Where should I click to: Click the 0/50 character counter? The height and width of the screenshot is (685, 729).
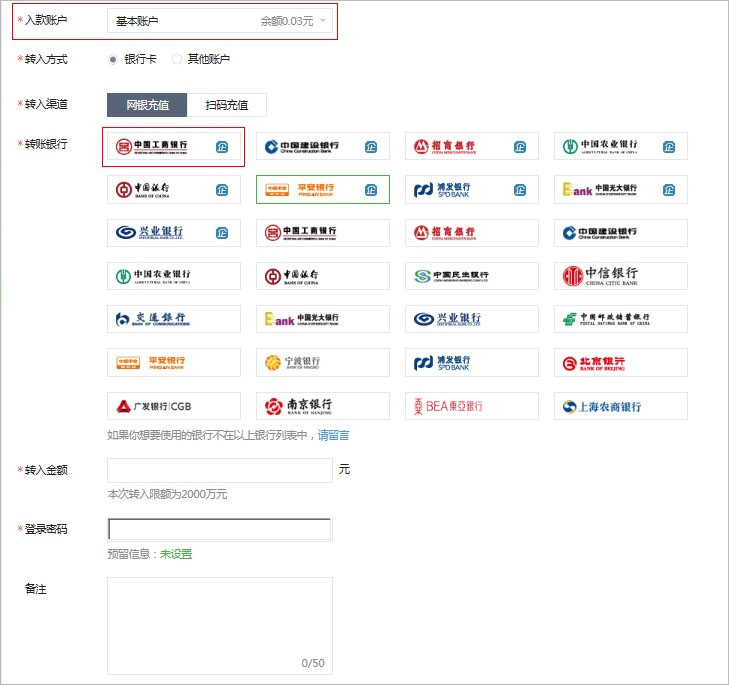[x=313, y=663]
